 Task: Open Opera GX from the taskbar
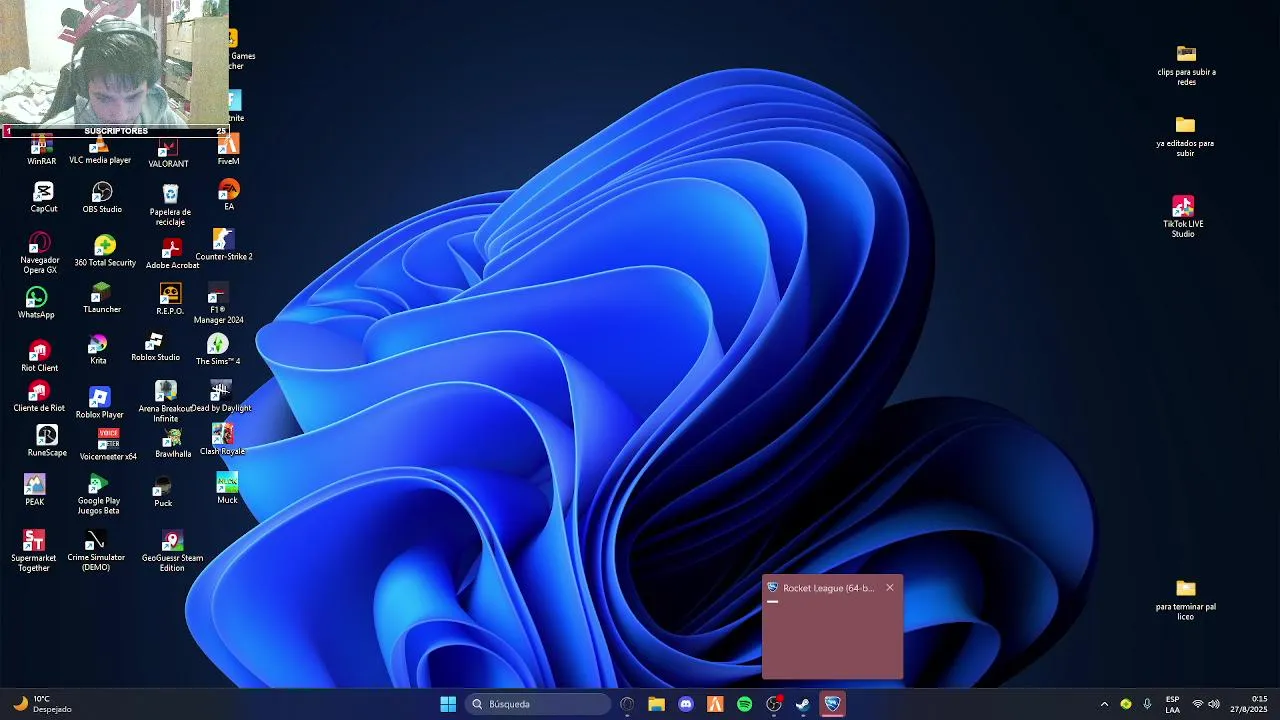[627, 704]
